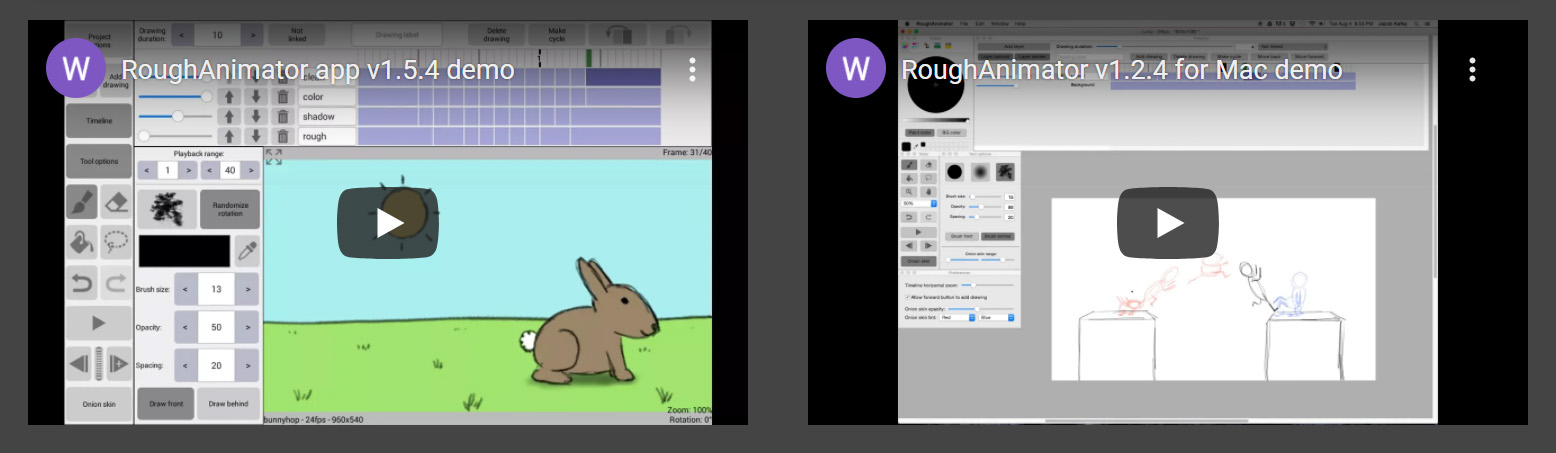Select the eraser tool in the v1.5.4 demo

click(x=116, y=202)
